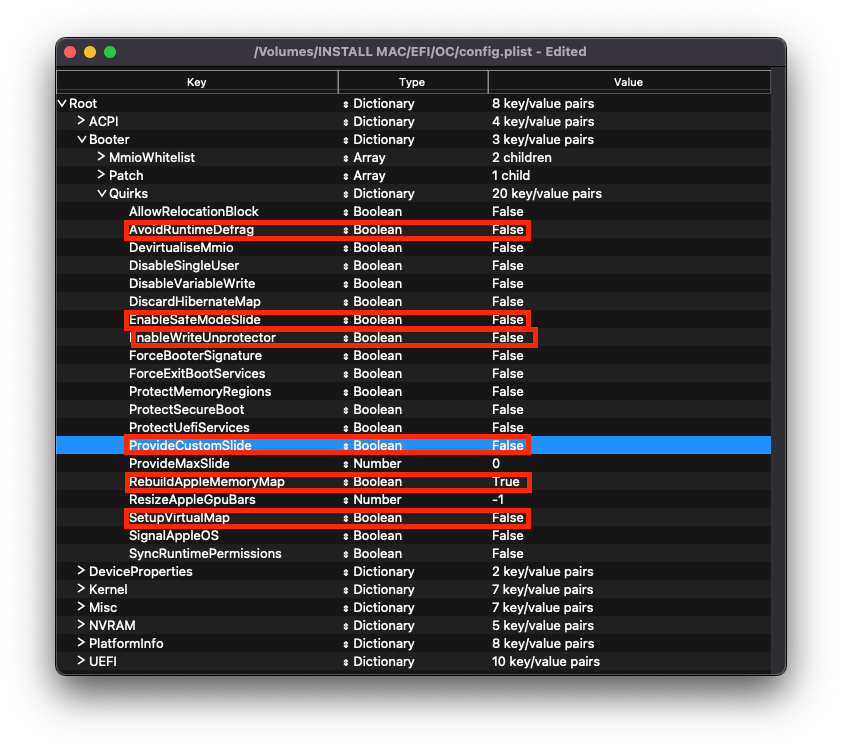Collapse the Booter dictionary entry

pyautogui.click(x=82, y=140)
